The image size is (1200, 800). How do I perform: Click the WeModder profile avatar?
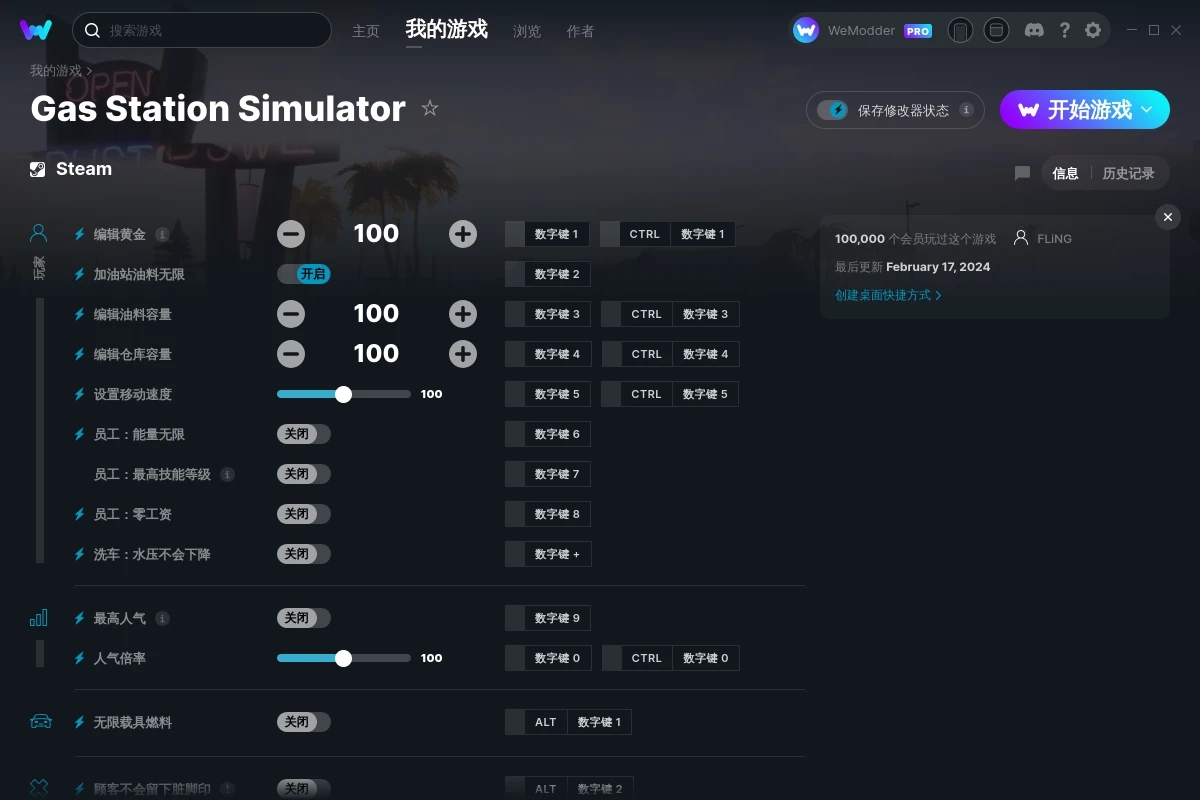[806, 30]
